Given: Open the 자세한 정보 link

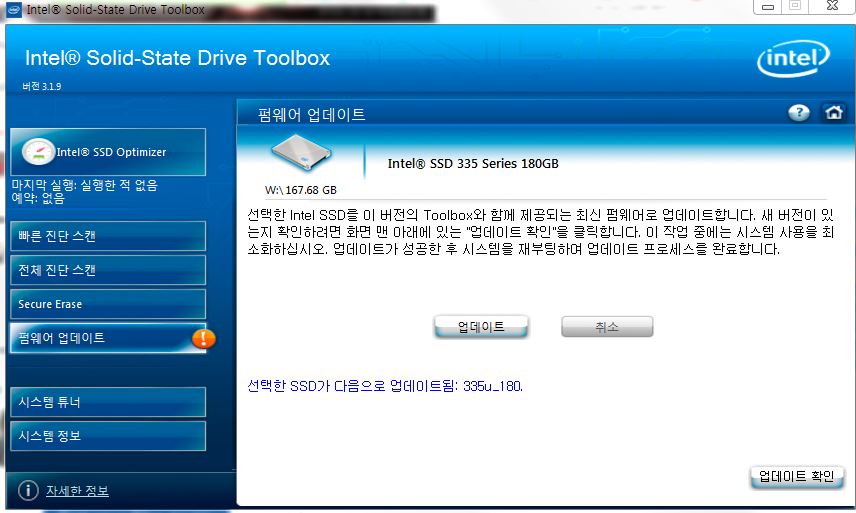Looking at the screenshot, I should [77, 491].
